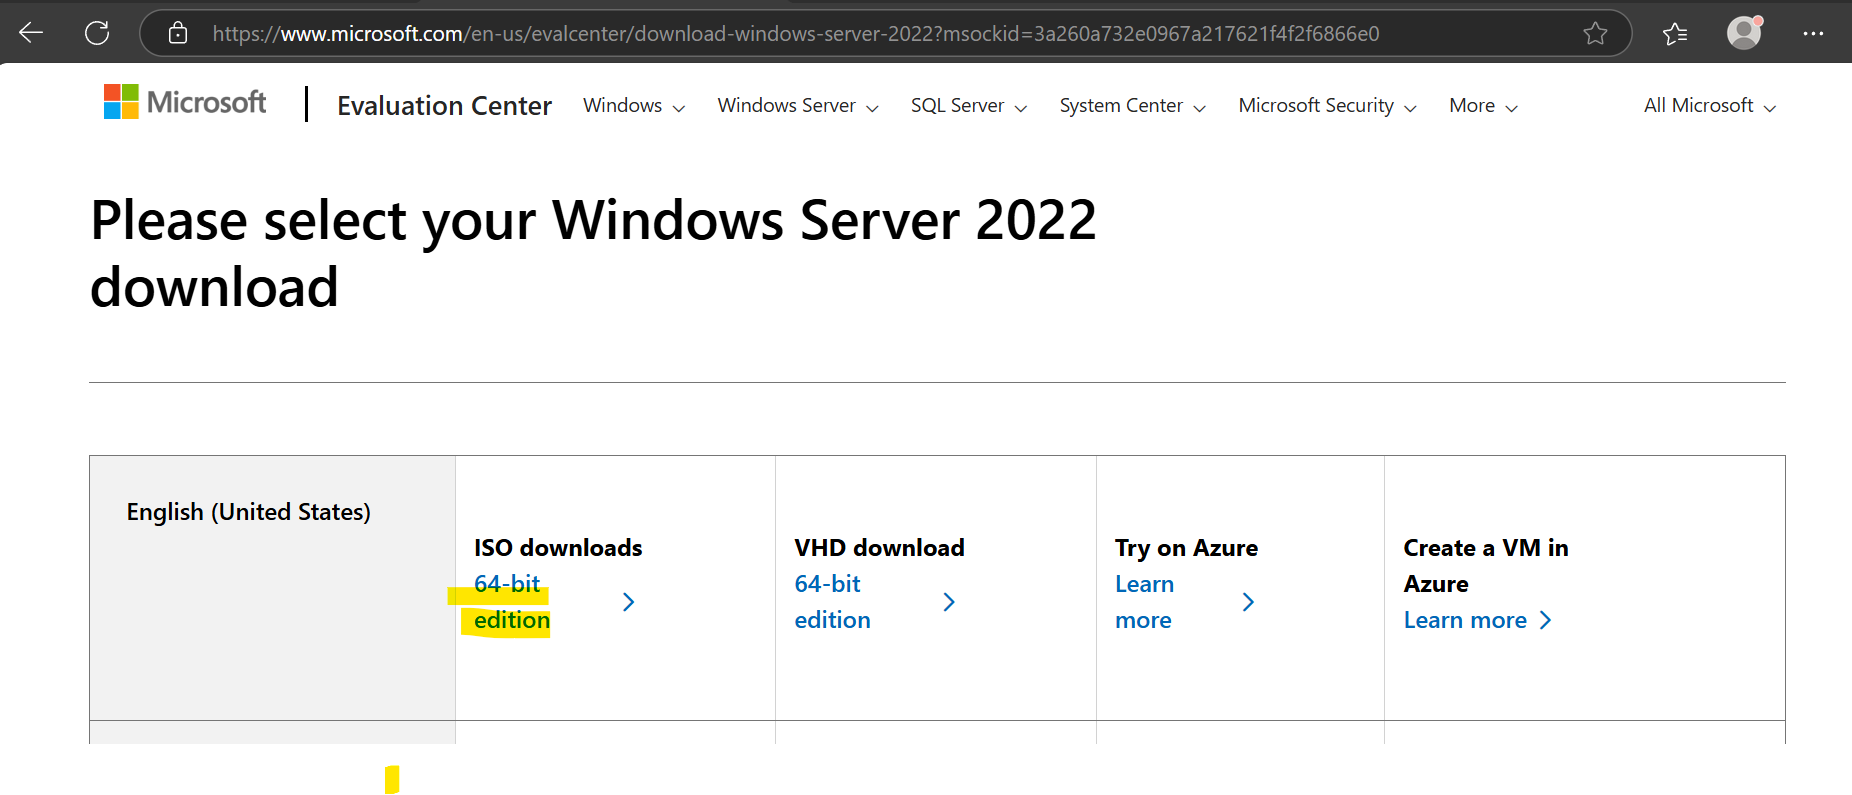Open the SQL Server dropdown
Image resolution: width=1852 pixels, height=795 pixels.
point(969,106)
